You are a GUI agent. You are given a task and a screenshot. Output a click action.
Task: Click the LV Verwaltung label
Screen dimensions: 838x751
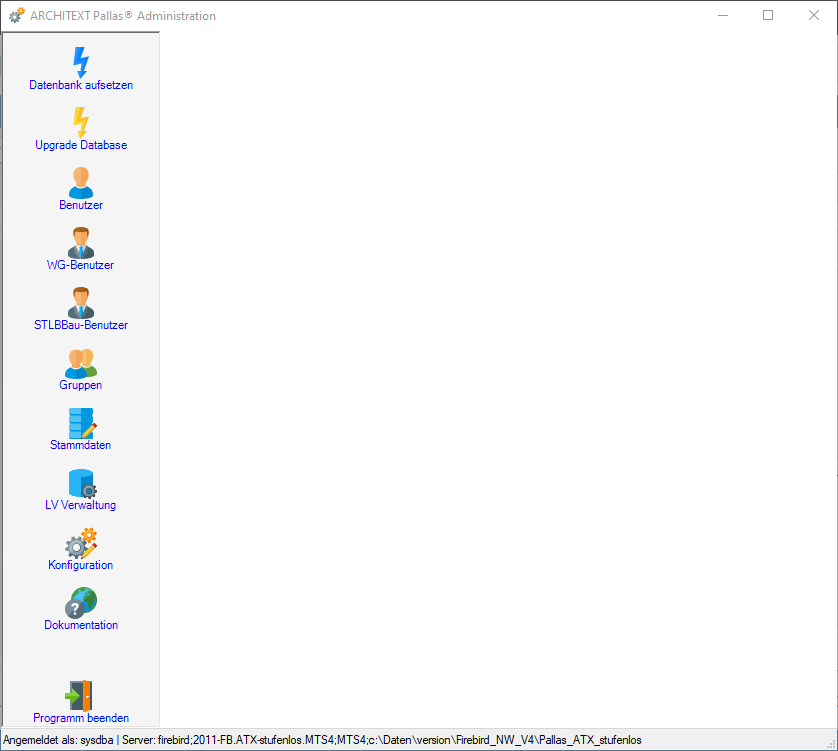81,505
